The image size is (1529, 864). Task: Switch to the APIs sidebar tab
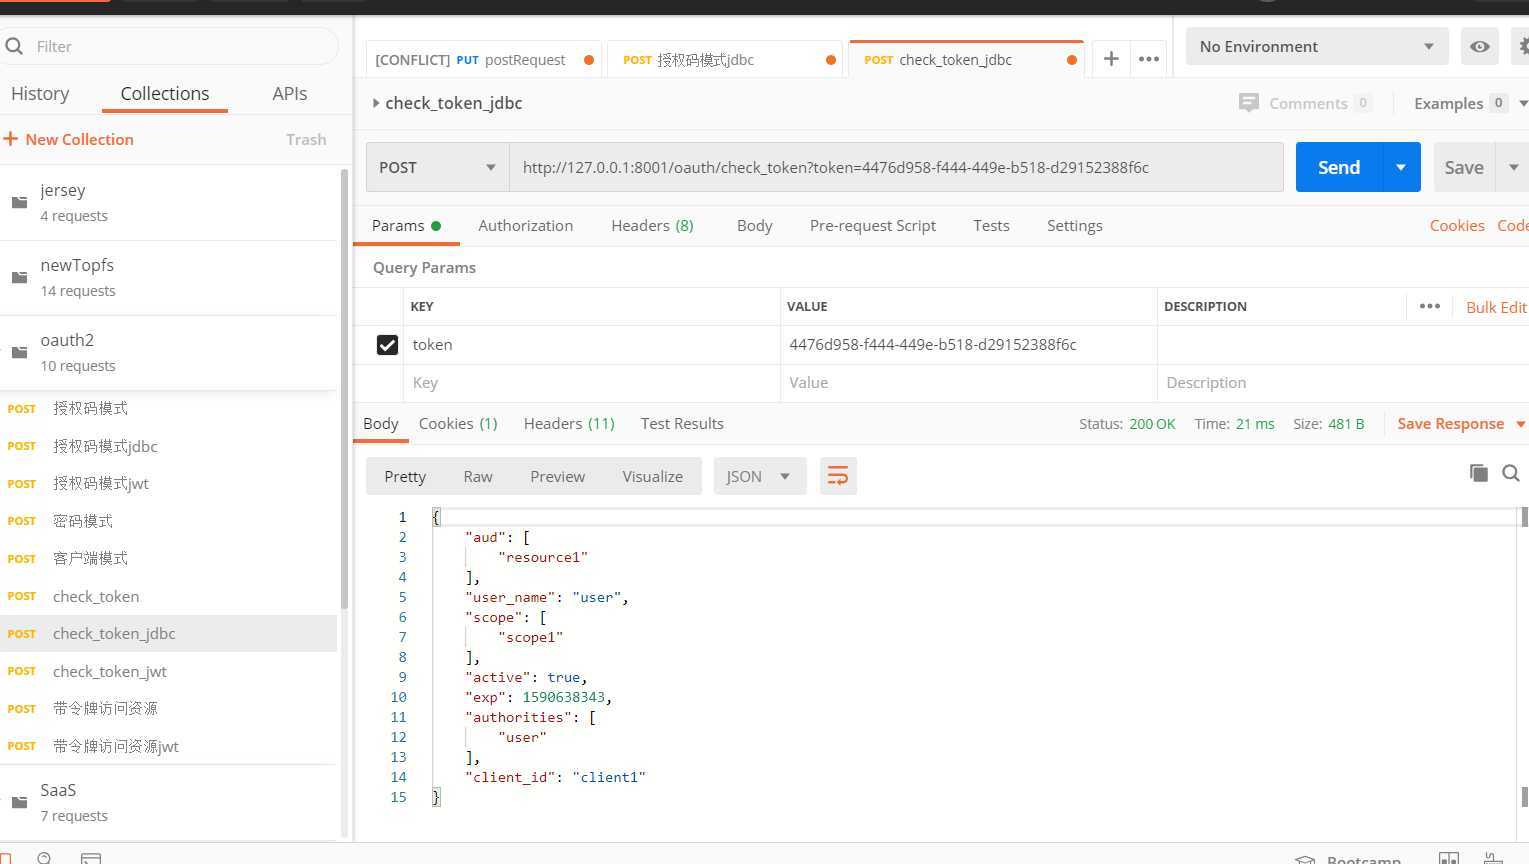coord(290,94)
